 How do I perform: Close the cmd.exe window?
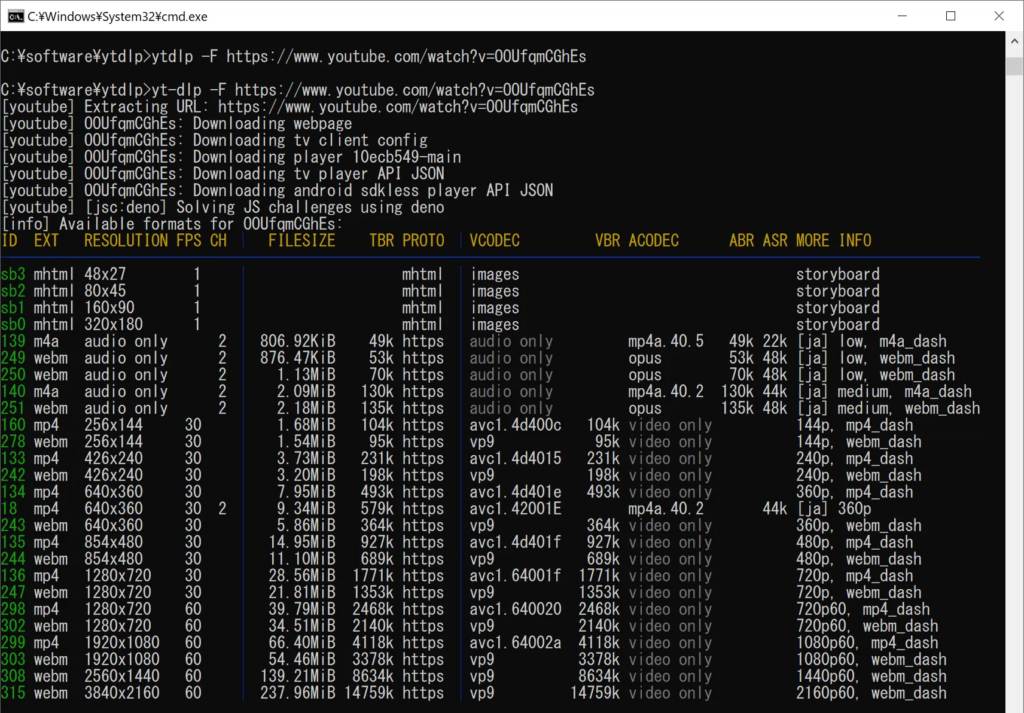pyautogui.click(x=997, y=16)
